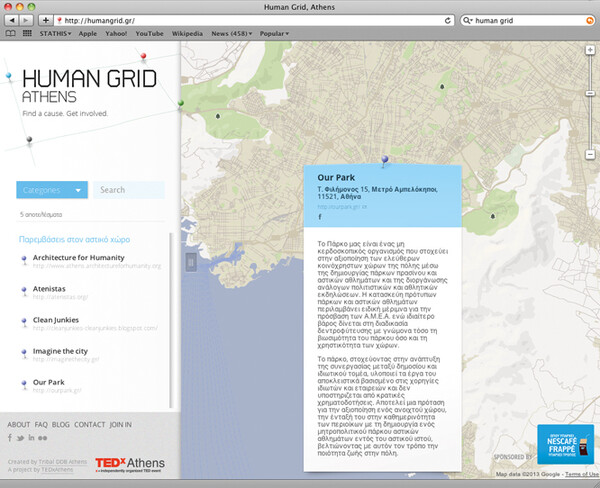
Task: Expand the News (458) bookmarks dropdown
Action: [x=231, y=33]
